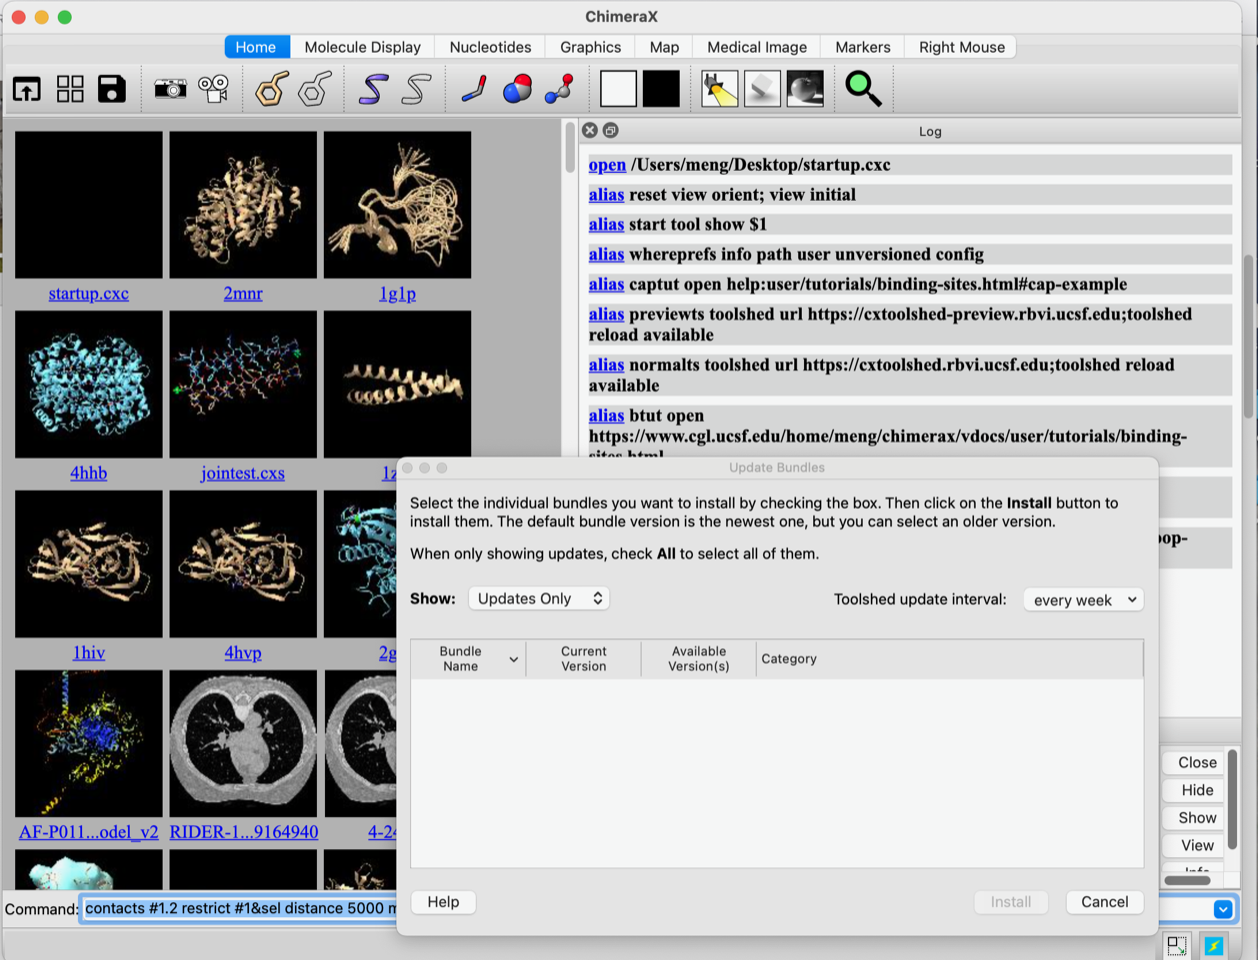The width and height of the screenshot is (1258, 960).
Task: Open the Show 'Updates Only' dropdown
Action: [539, 598]
